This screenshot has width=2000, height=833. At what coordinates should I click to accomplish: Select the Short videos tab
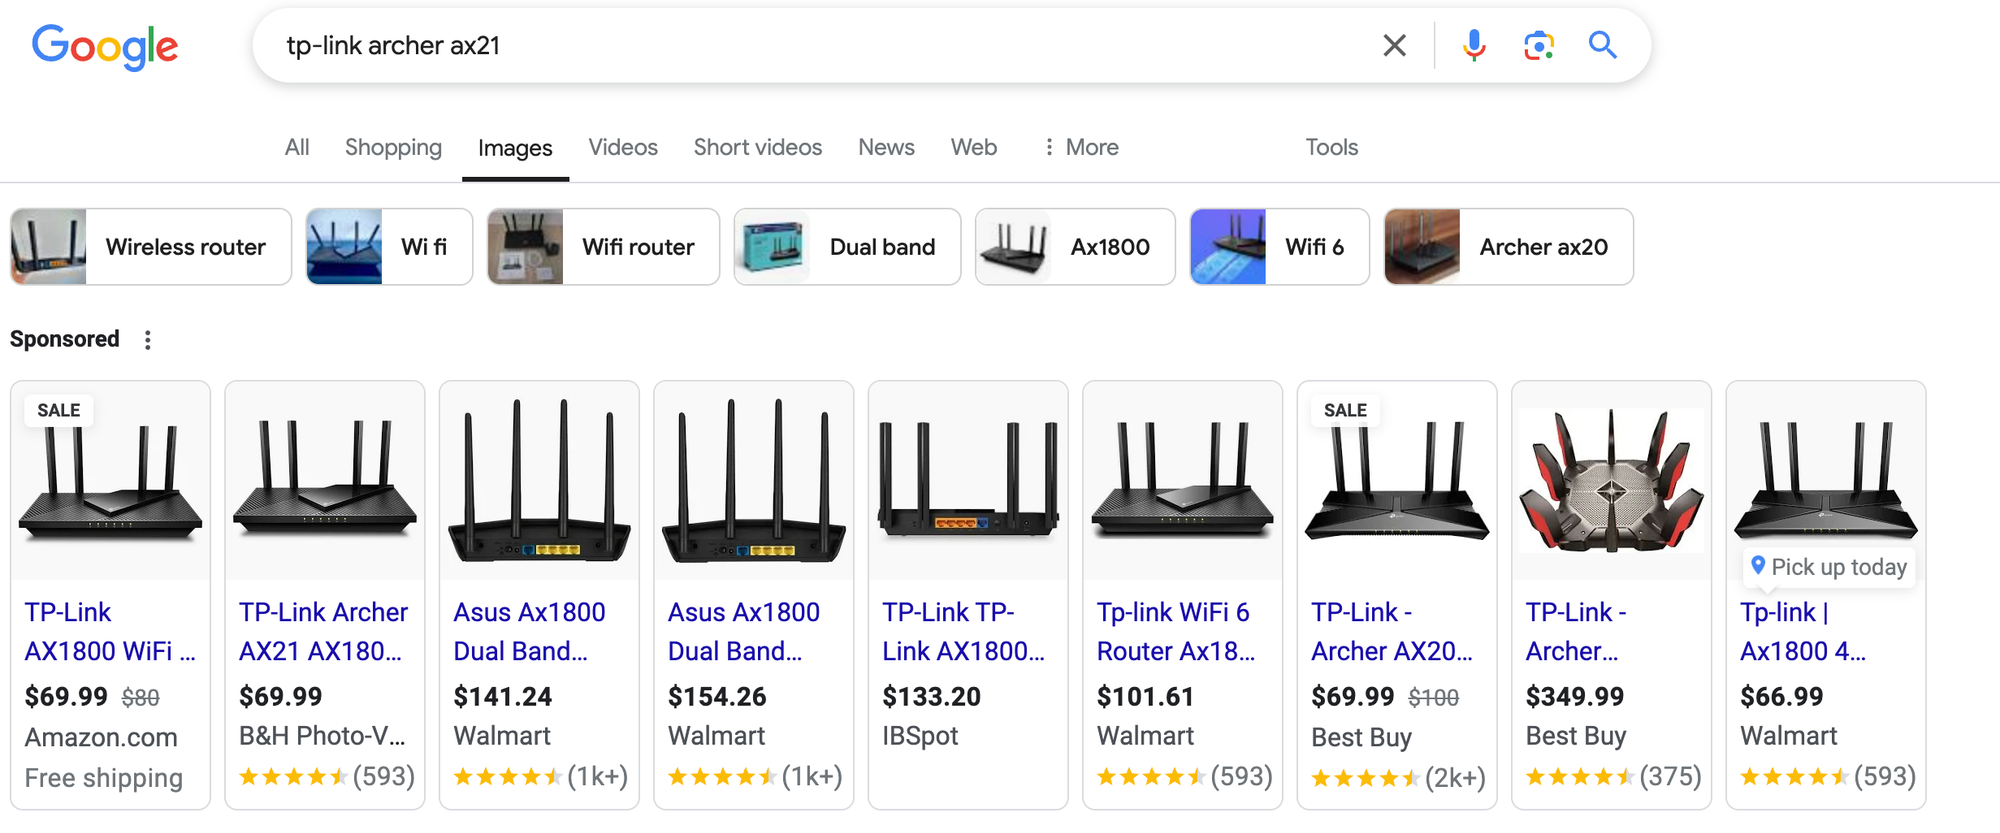(x=757, y=147)
